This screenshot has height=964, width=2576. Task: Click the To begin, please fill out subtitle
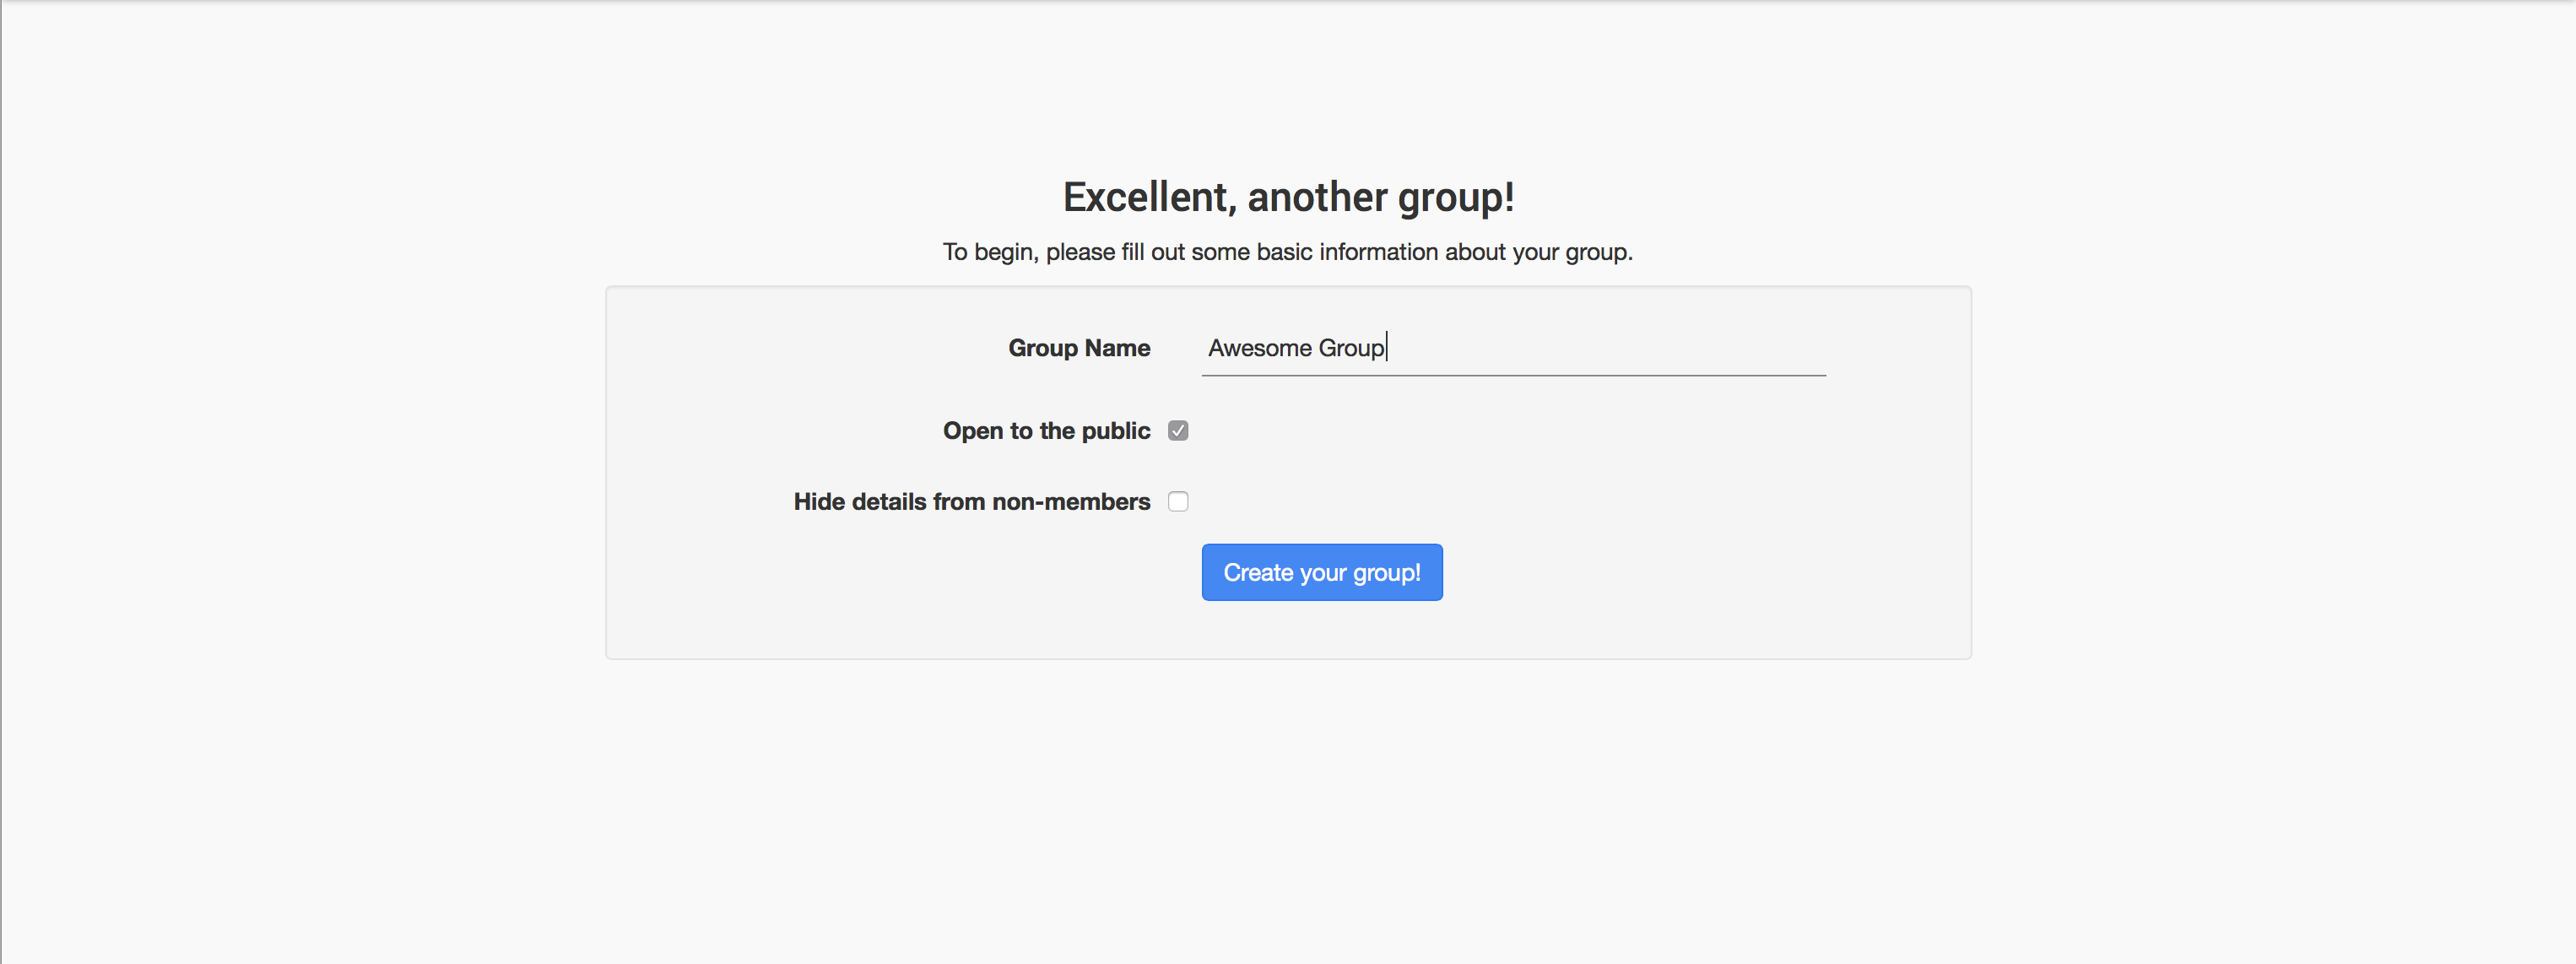[x=1287, y=252]
